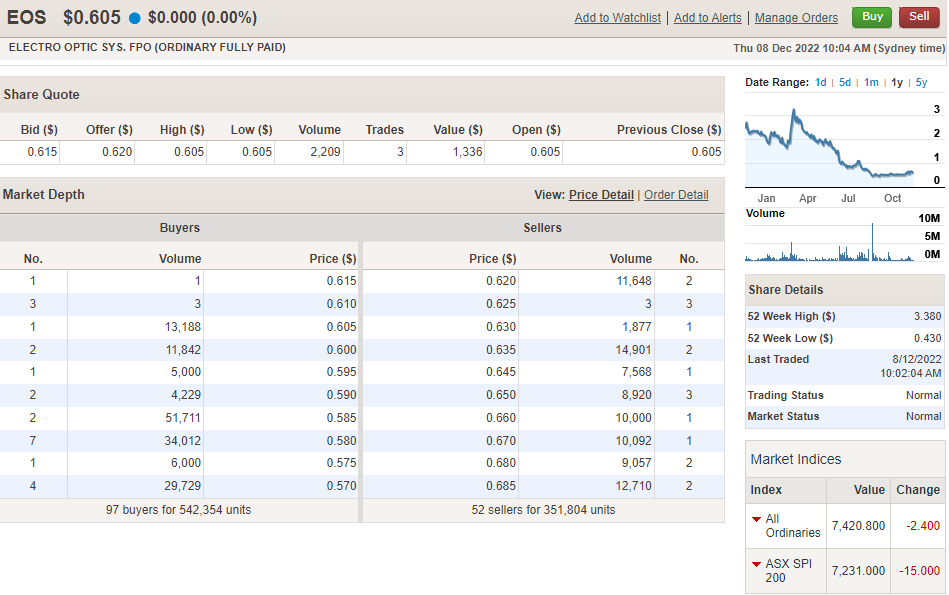
Task: Click the Share Details heading
Action: pos(786,290)
